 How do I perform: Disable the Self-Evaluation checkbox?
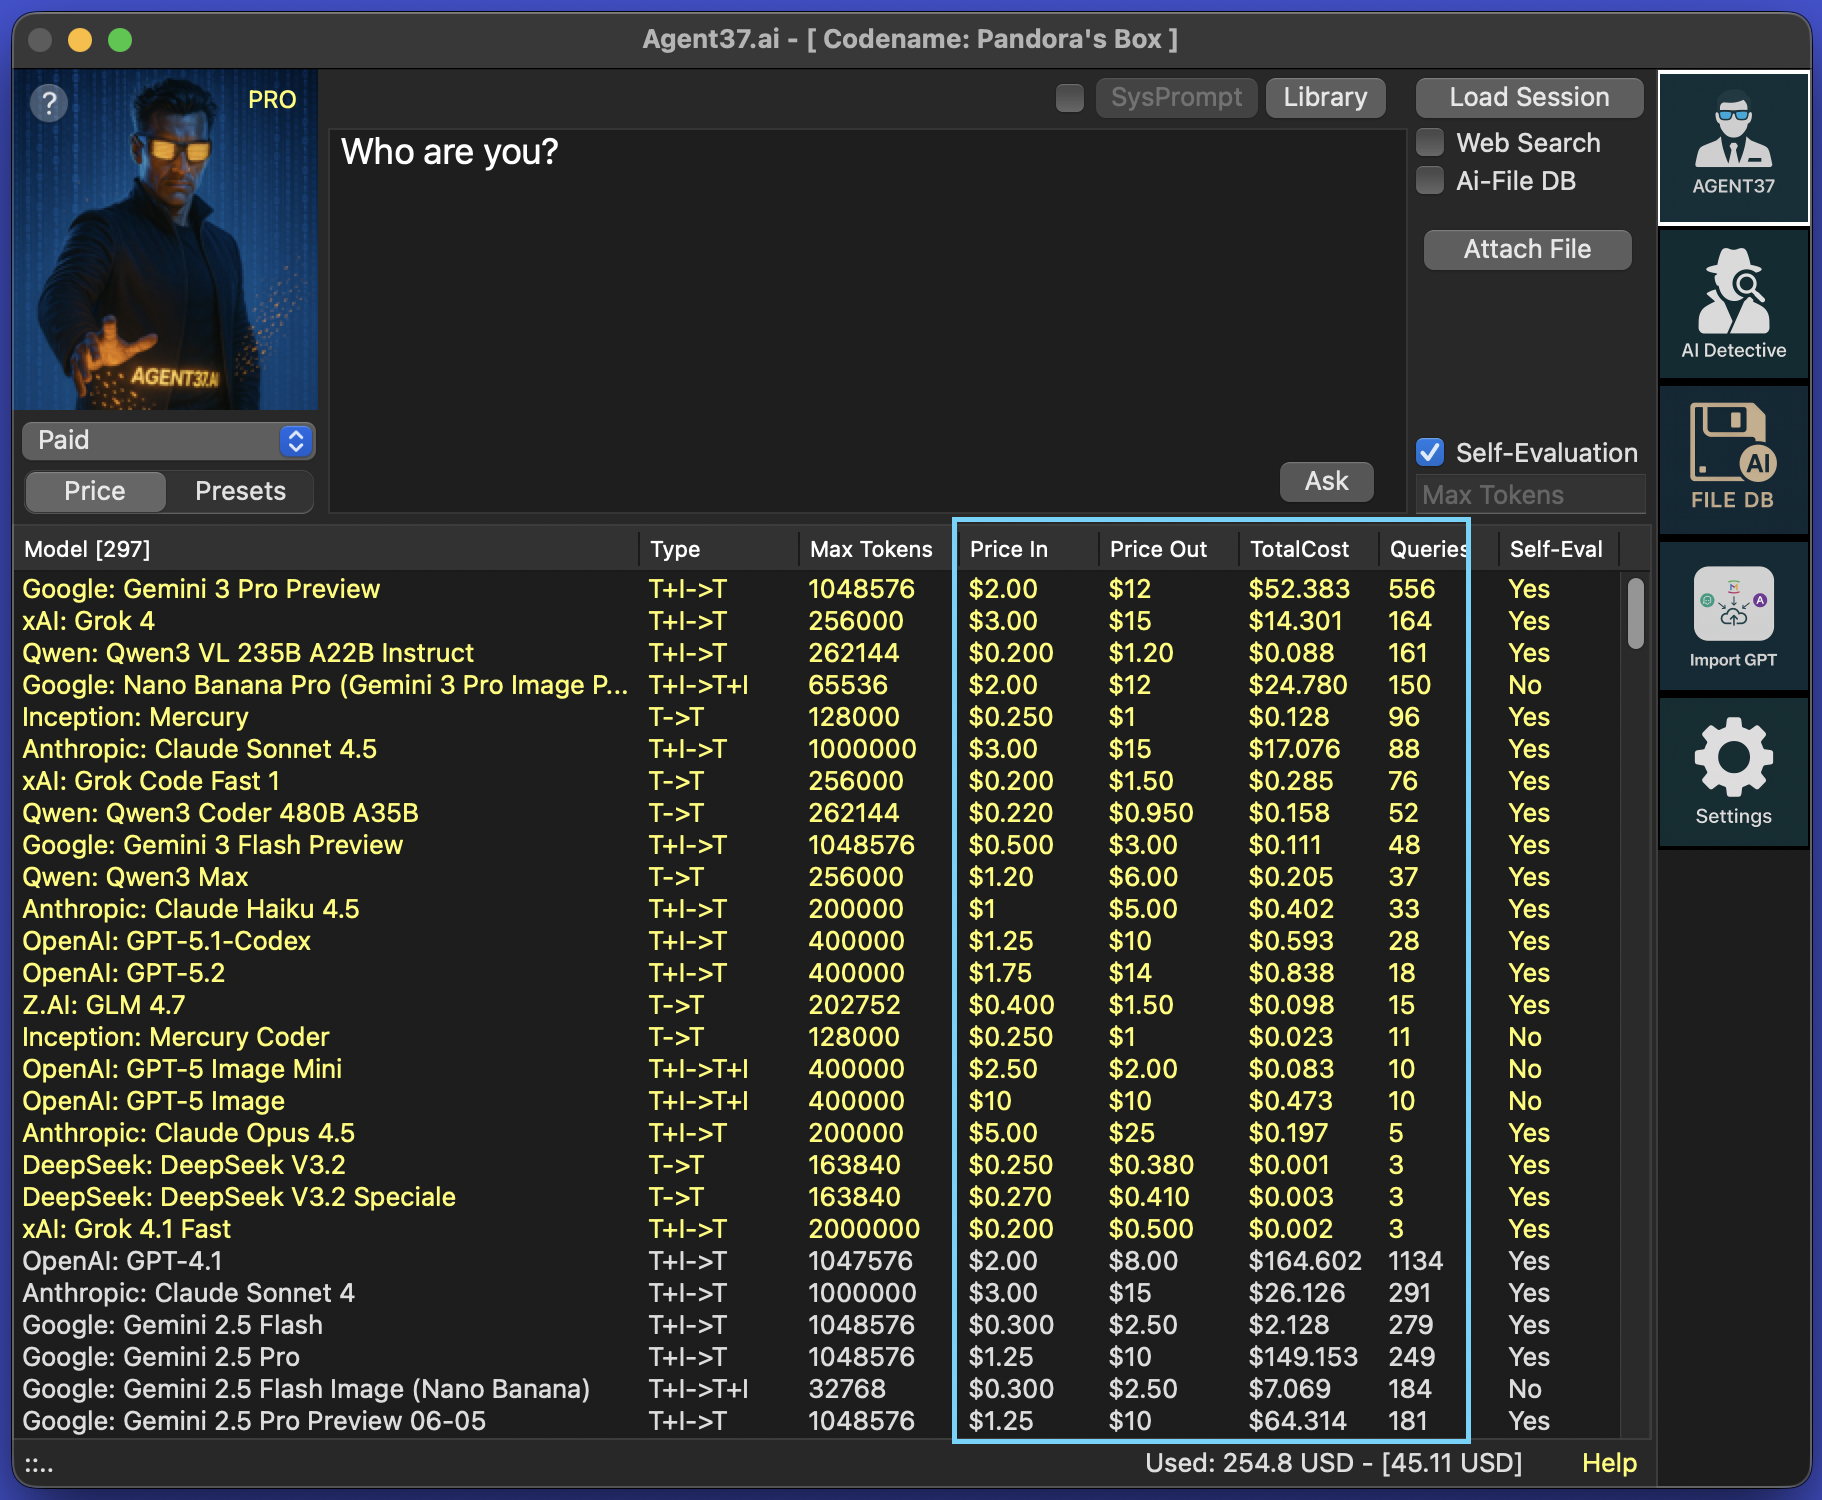(x=1430, y=453)
